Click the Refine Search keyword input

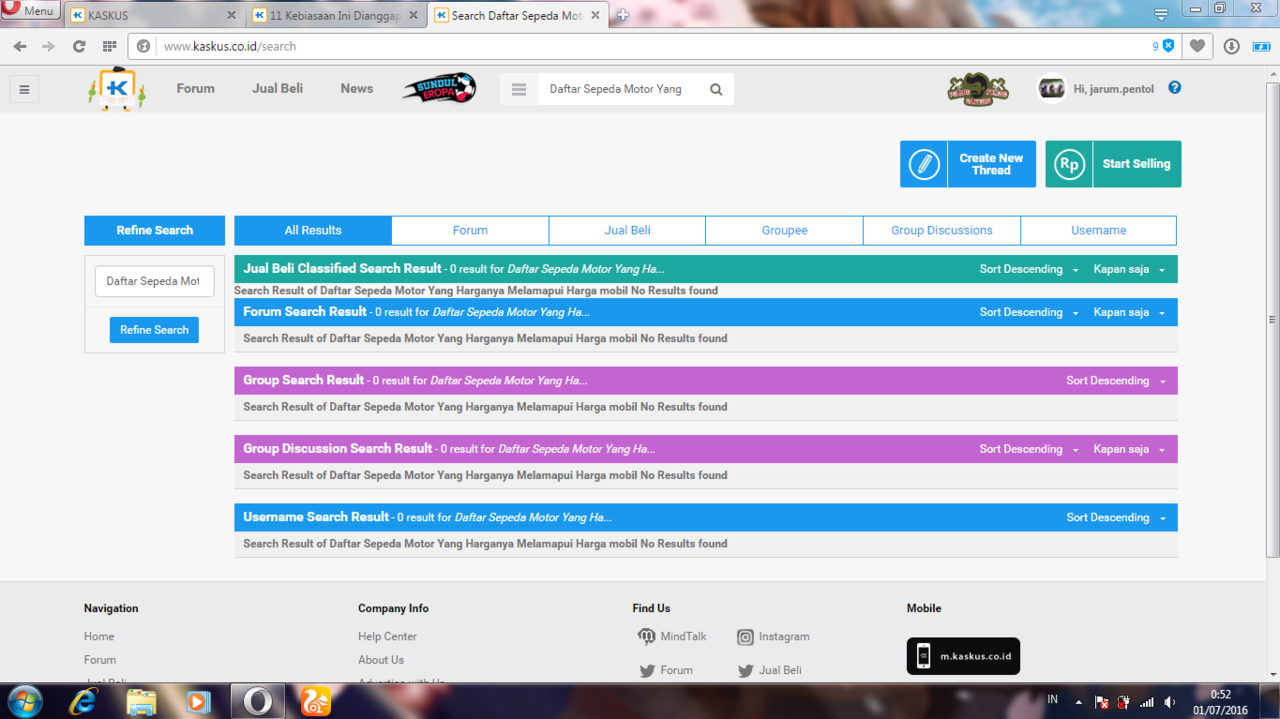tap(154, 281)
